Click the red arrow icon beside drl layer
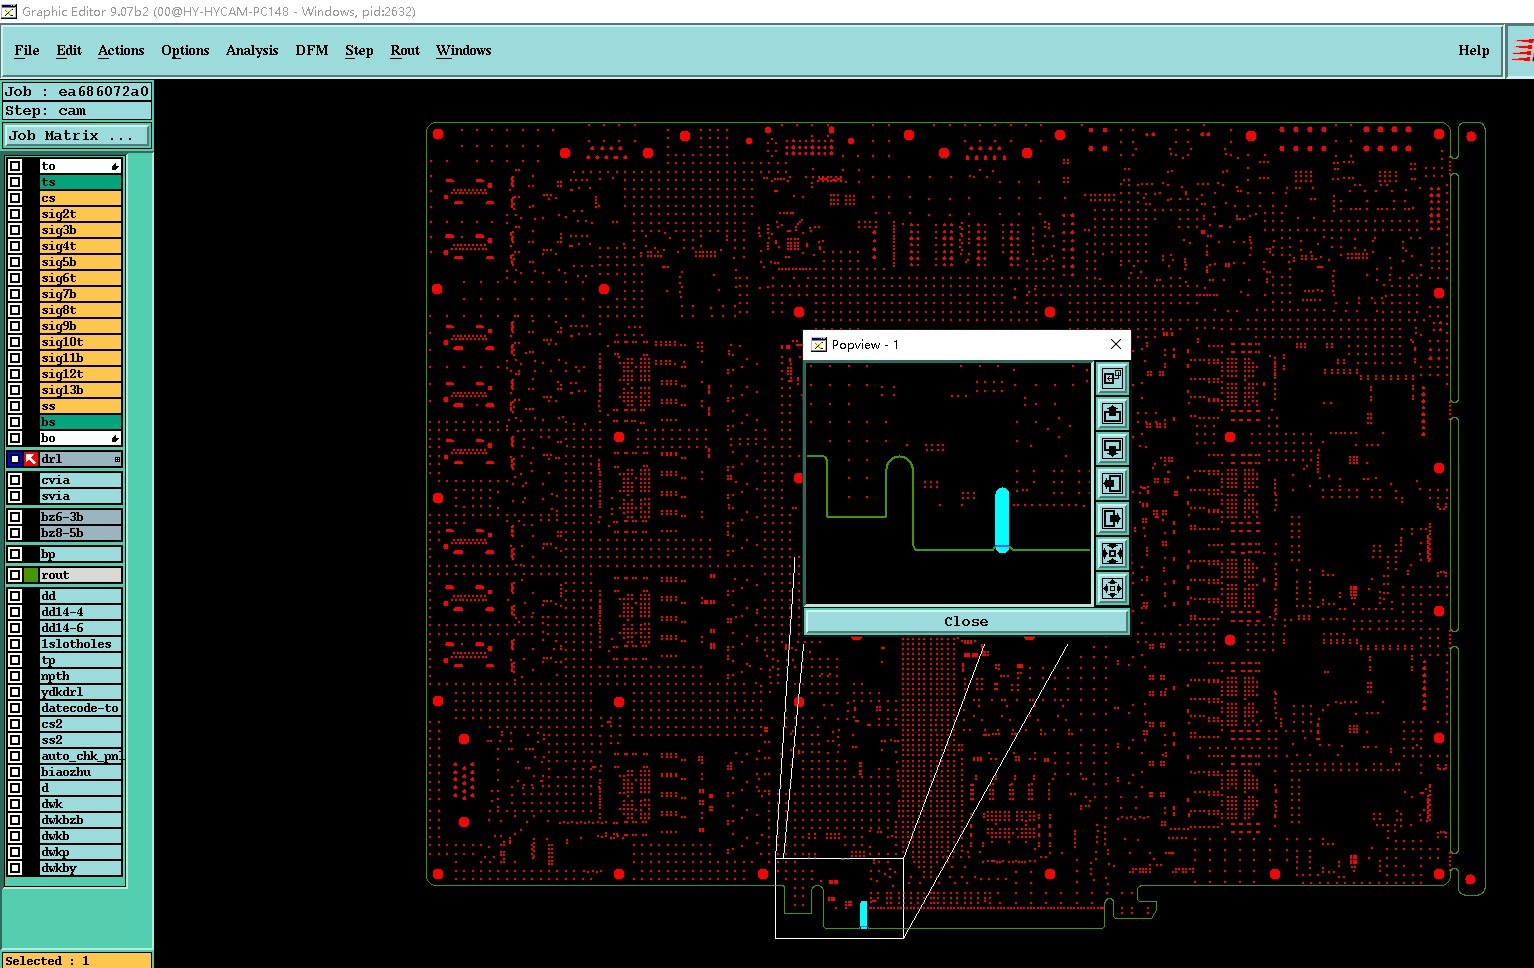This screenshot has height=968, width=1534. (31, 459)
